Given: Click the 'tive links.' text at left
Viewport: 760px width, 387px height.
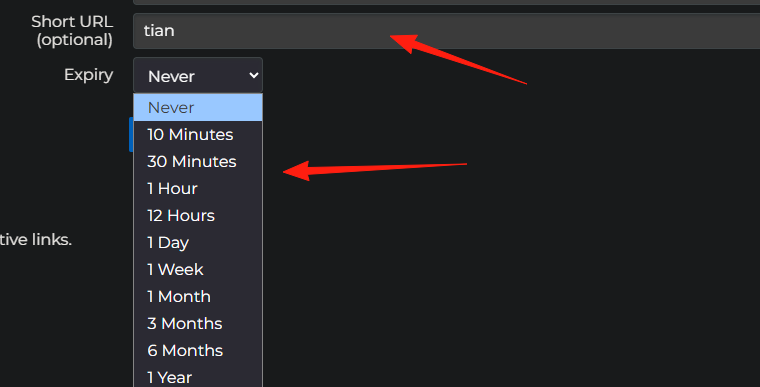Looking at the screenshot, I should tap(36, 239).
